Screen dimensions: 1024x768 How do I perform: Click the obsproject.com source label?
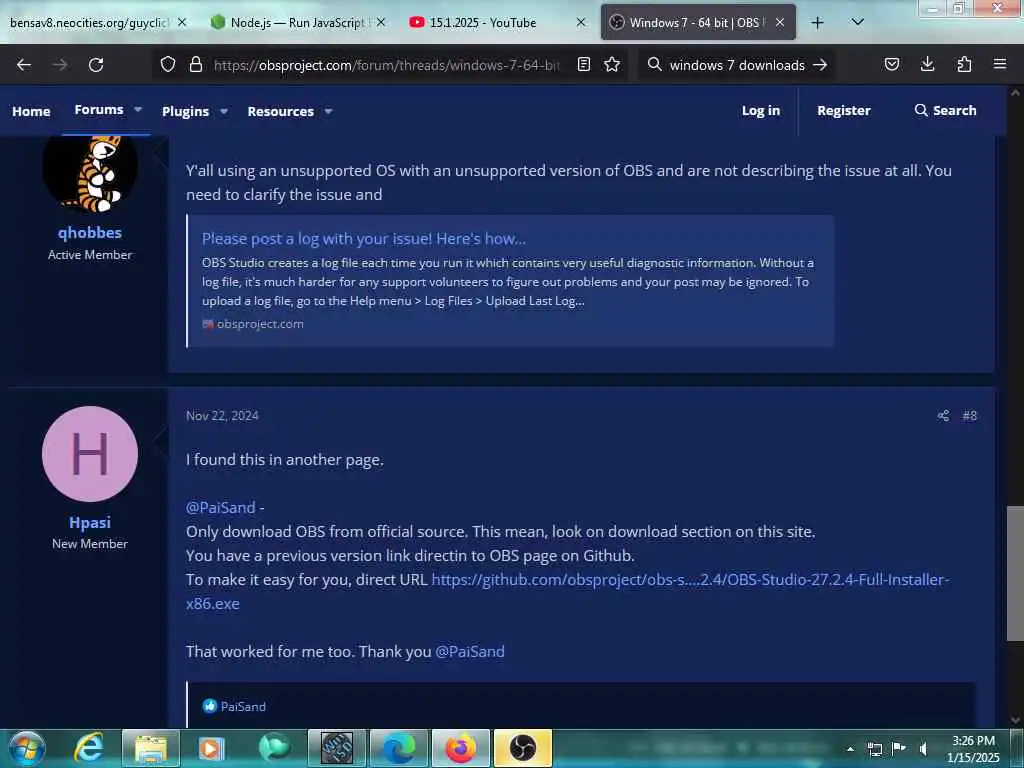(259, 324)
